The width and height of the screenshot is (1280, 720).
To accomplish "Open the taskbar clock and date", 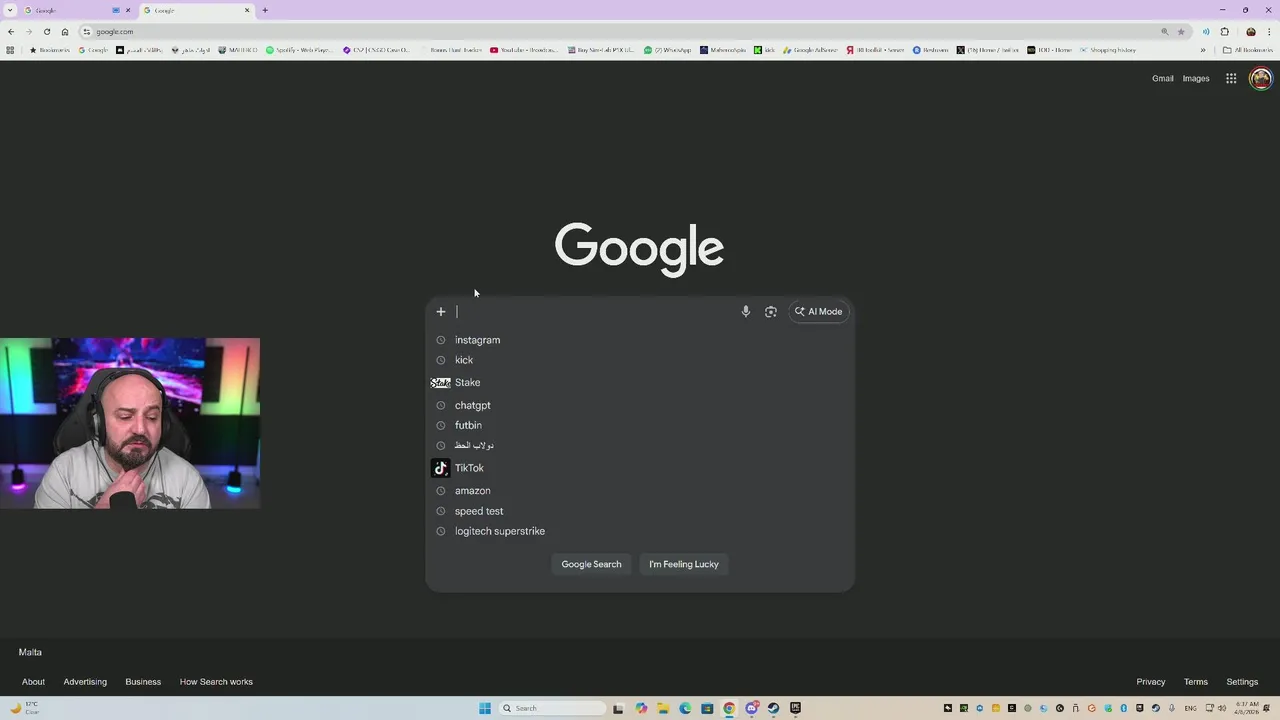I will (x=1245, y=708).
